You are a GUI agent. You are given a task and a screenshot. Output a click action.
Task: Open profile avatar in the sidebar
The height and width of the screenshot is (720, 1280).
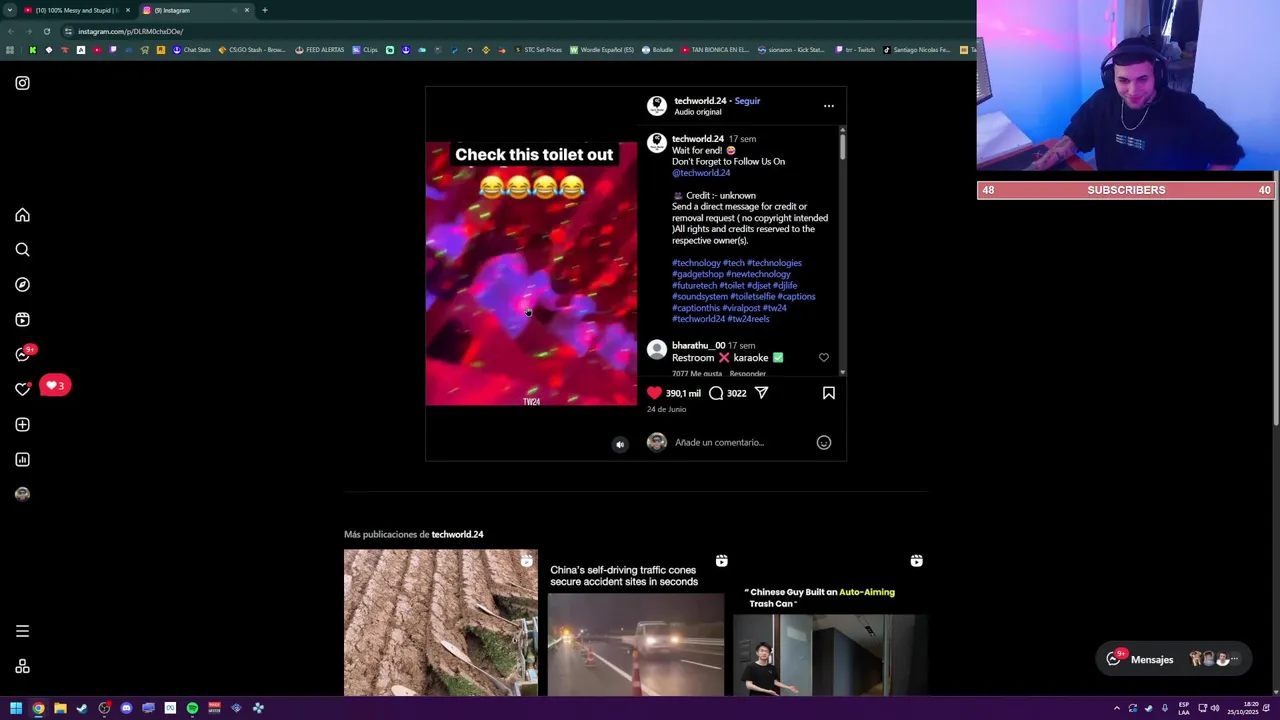[22, 494]
